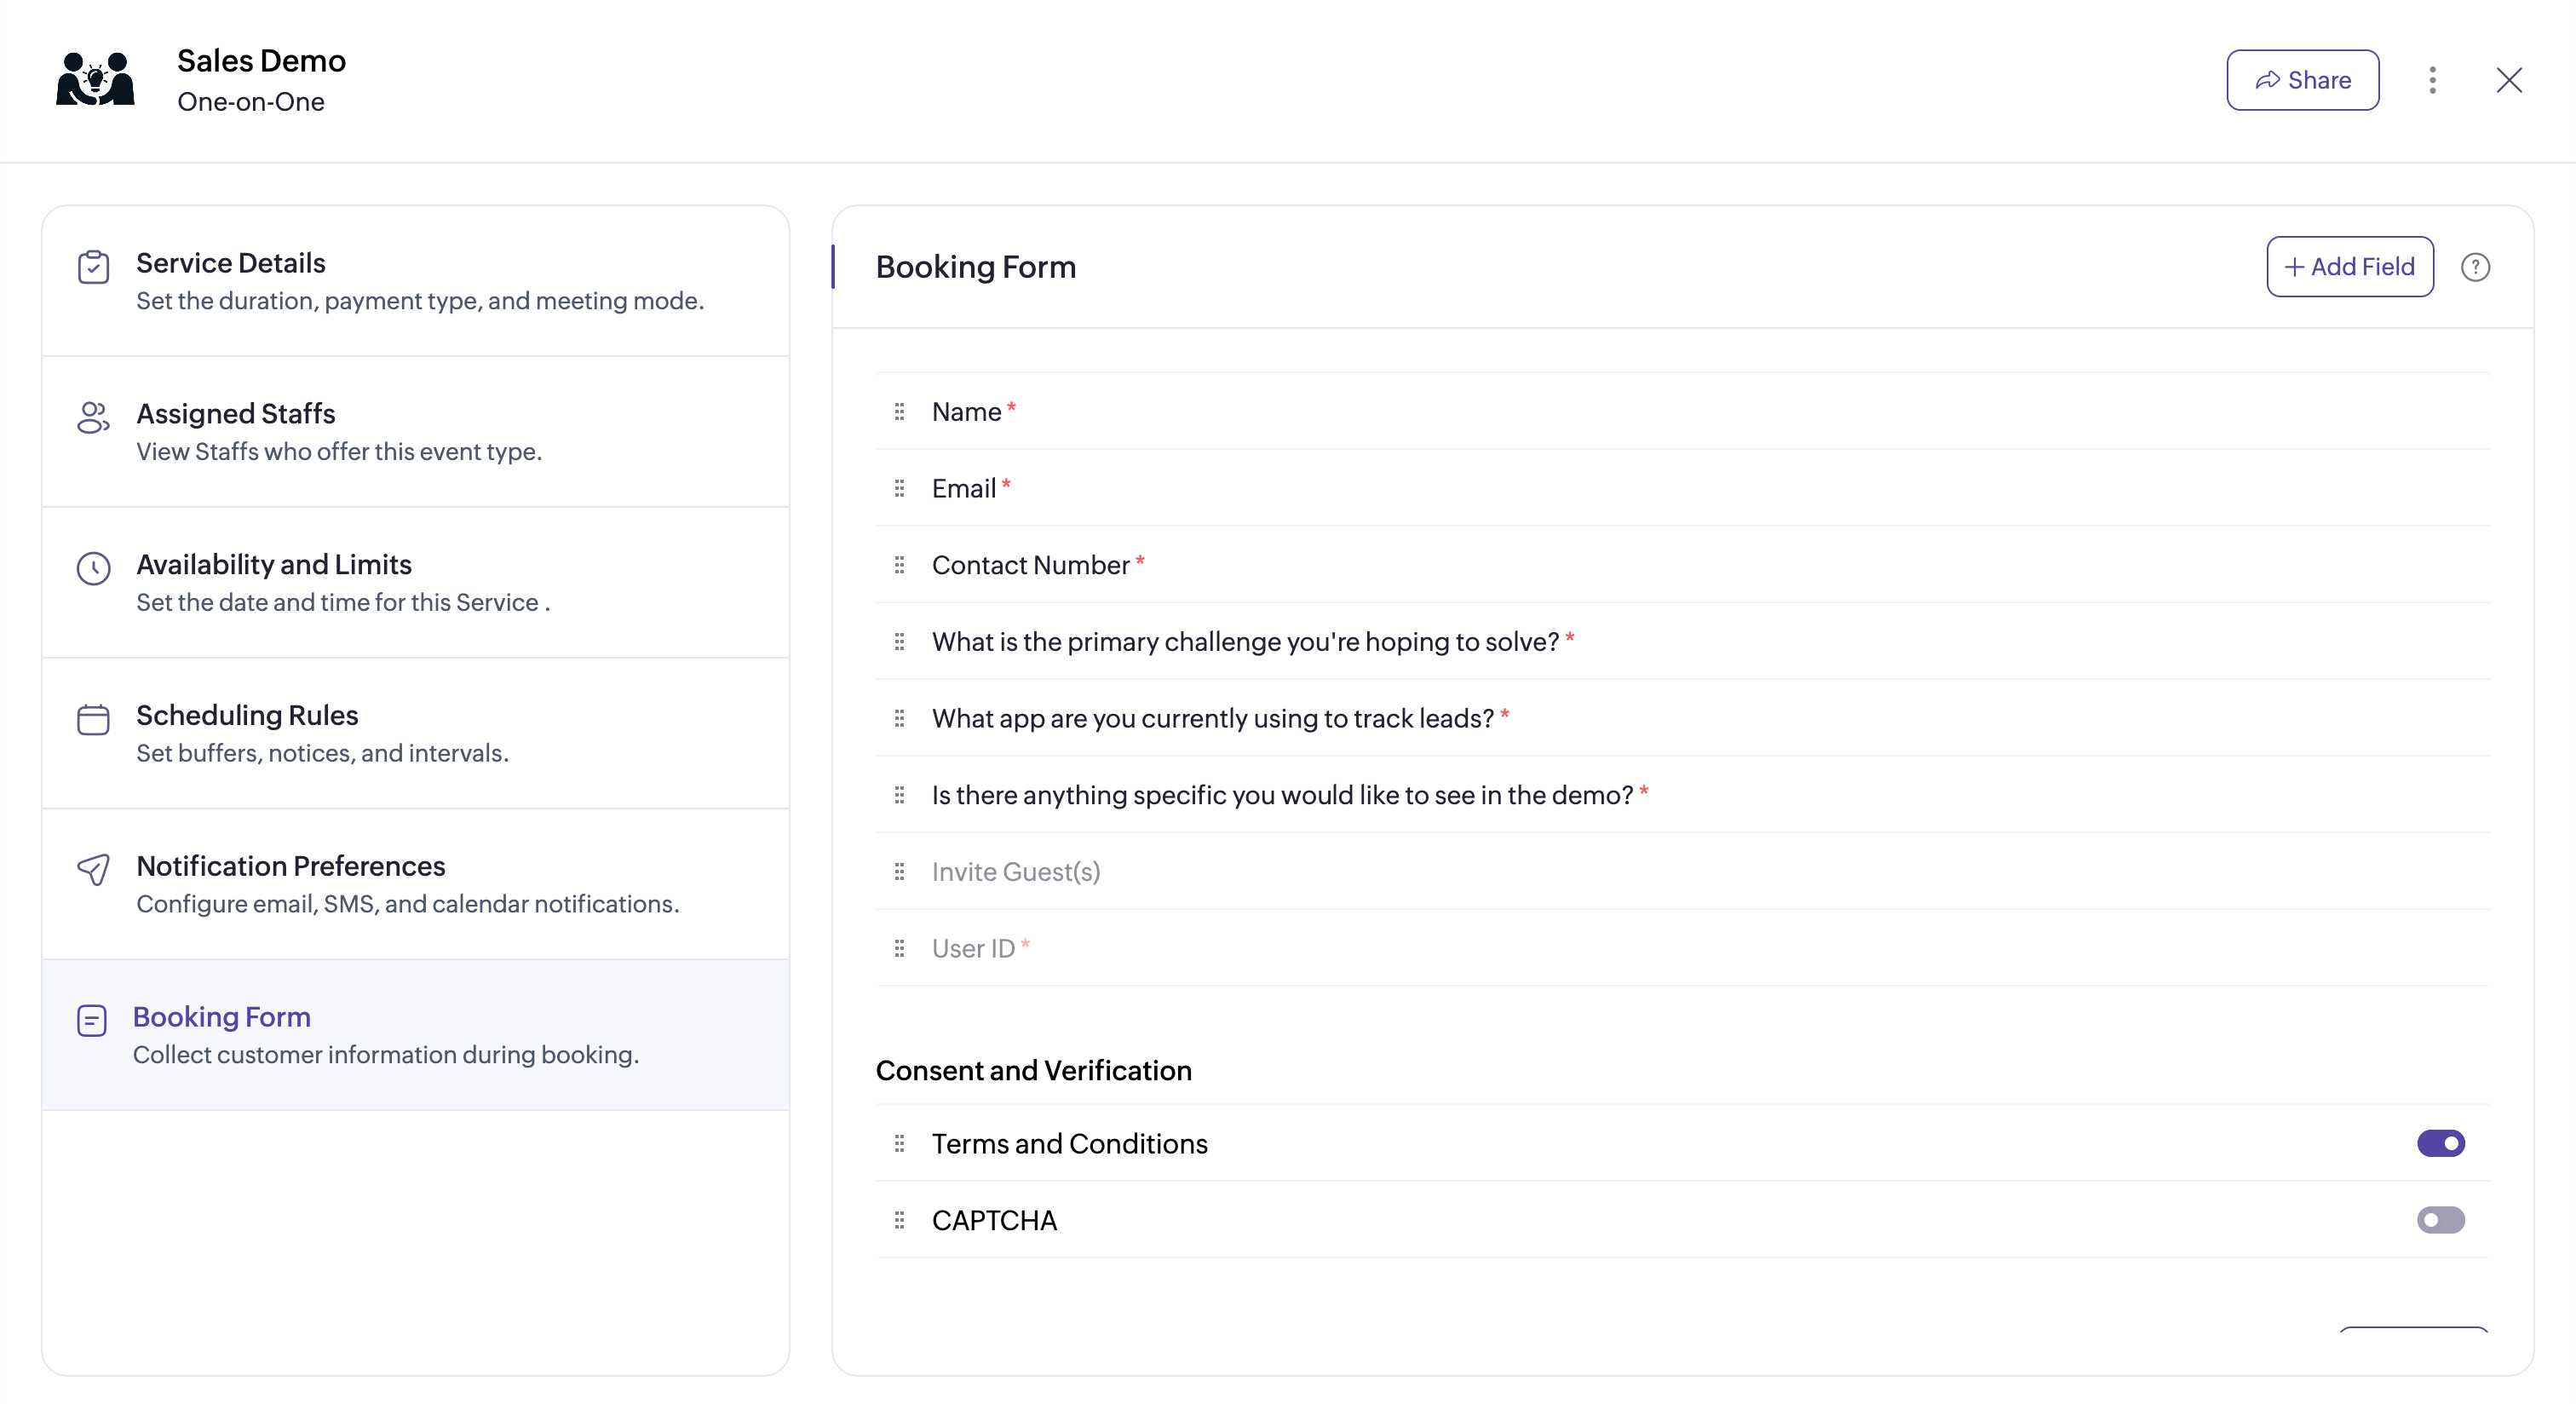Click the drag handle beside Name field

click(899, 412)
